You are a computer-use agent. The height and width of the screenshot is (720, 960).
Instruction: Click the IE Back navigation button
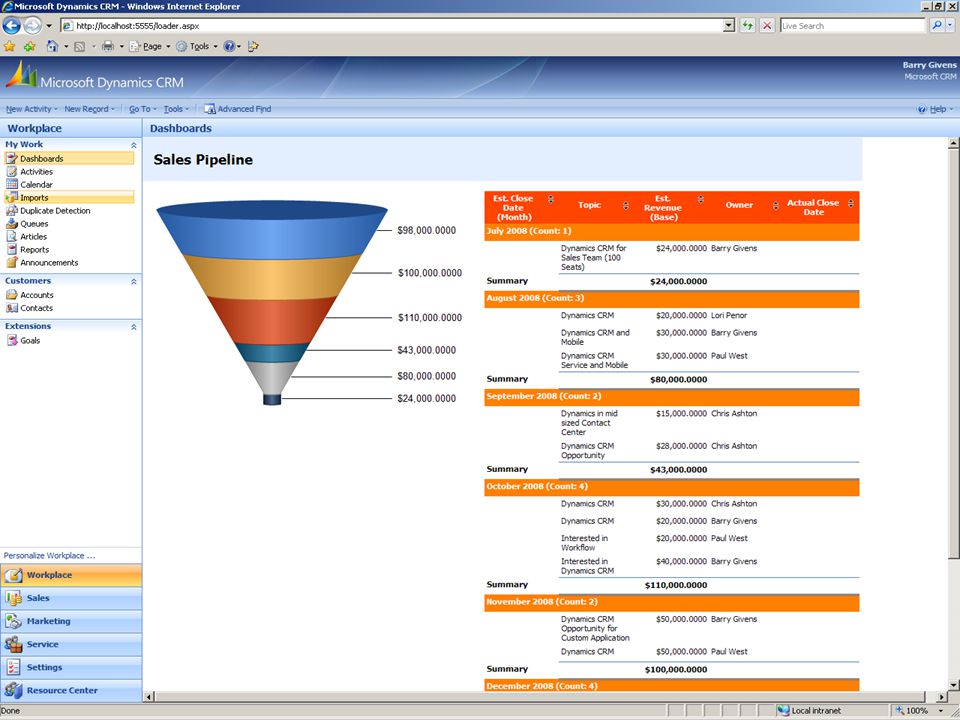point(12,26)
